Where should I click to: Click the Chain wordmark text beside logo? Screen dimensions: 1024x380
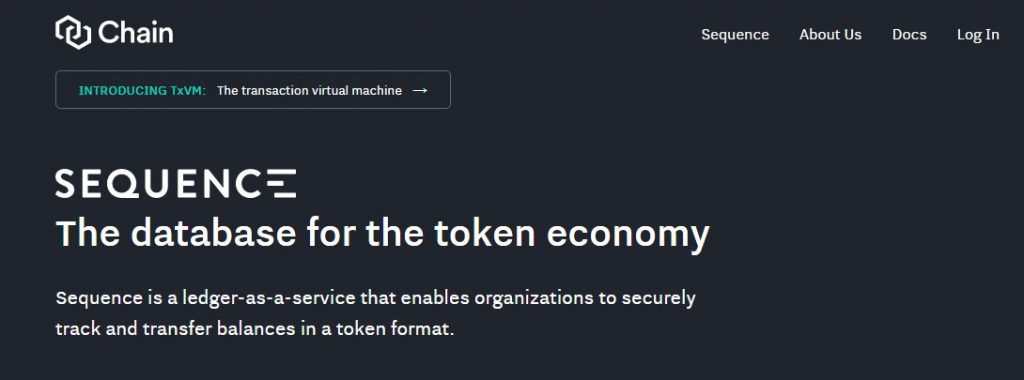point(136,33)
